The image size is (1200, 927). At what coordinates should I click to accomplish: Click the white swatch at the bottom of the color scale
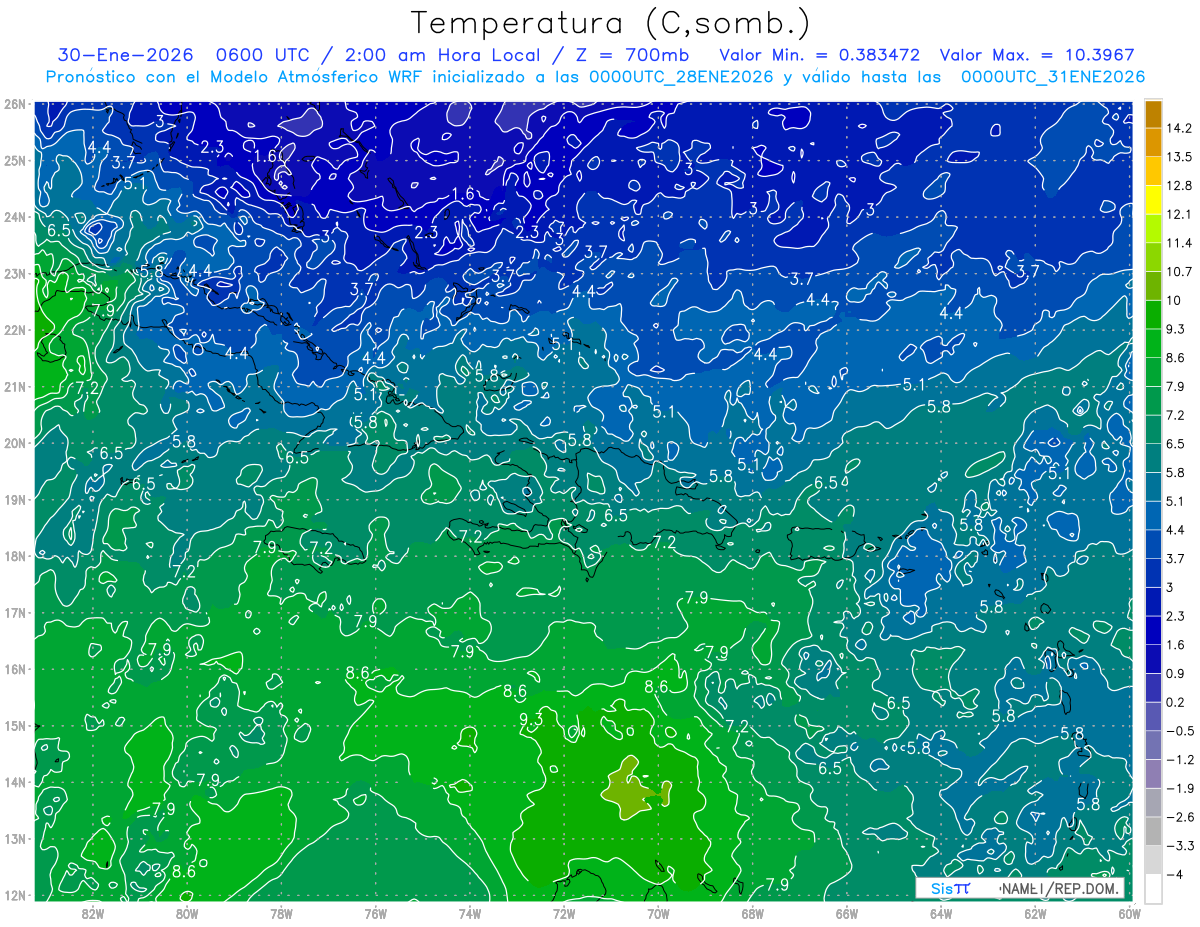(1153, 887)
